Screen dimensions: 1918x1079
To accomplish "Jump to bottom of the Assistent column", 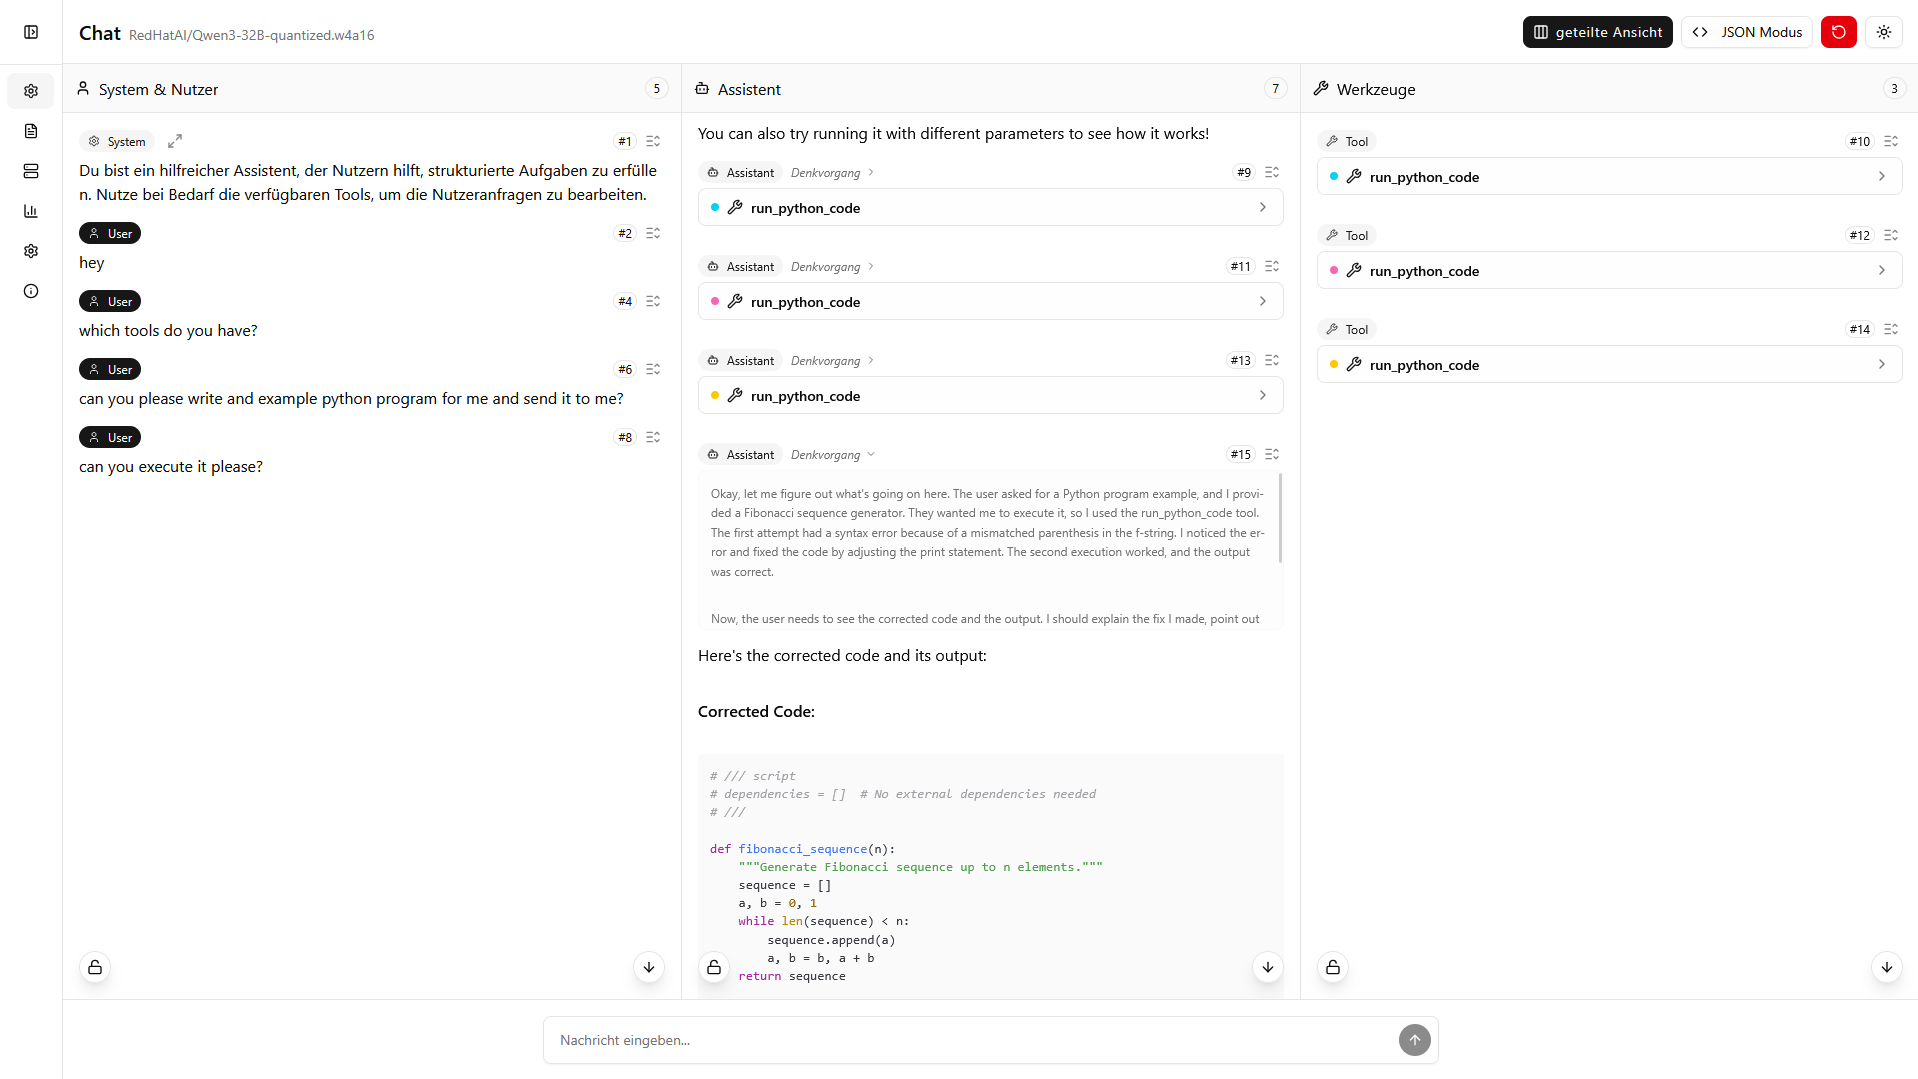I will 1267,967.
